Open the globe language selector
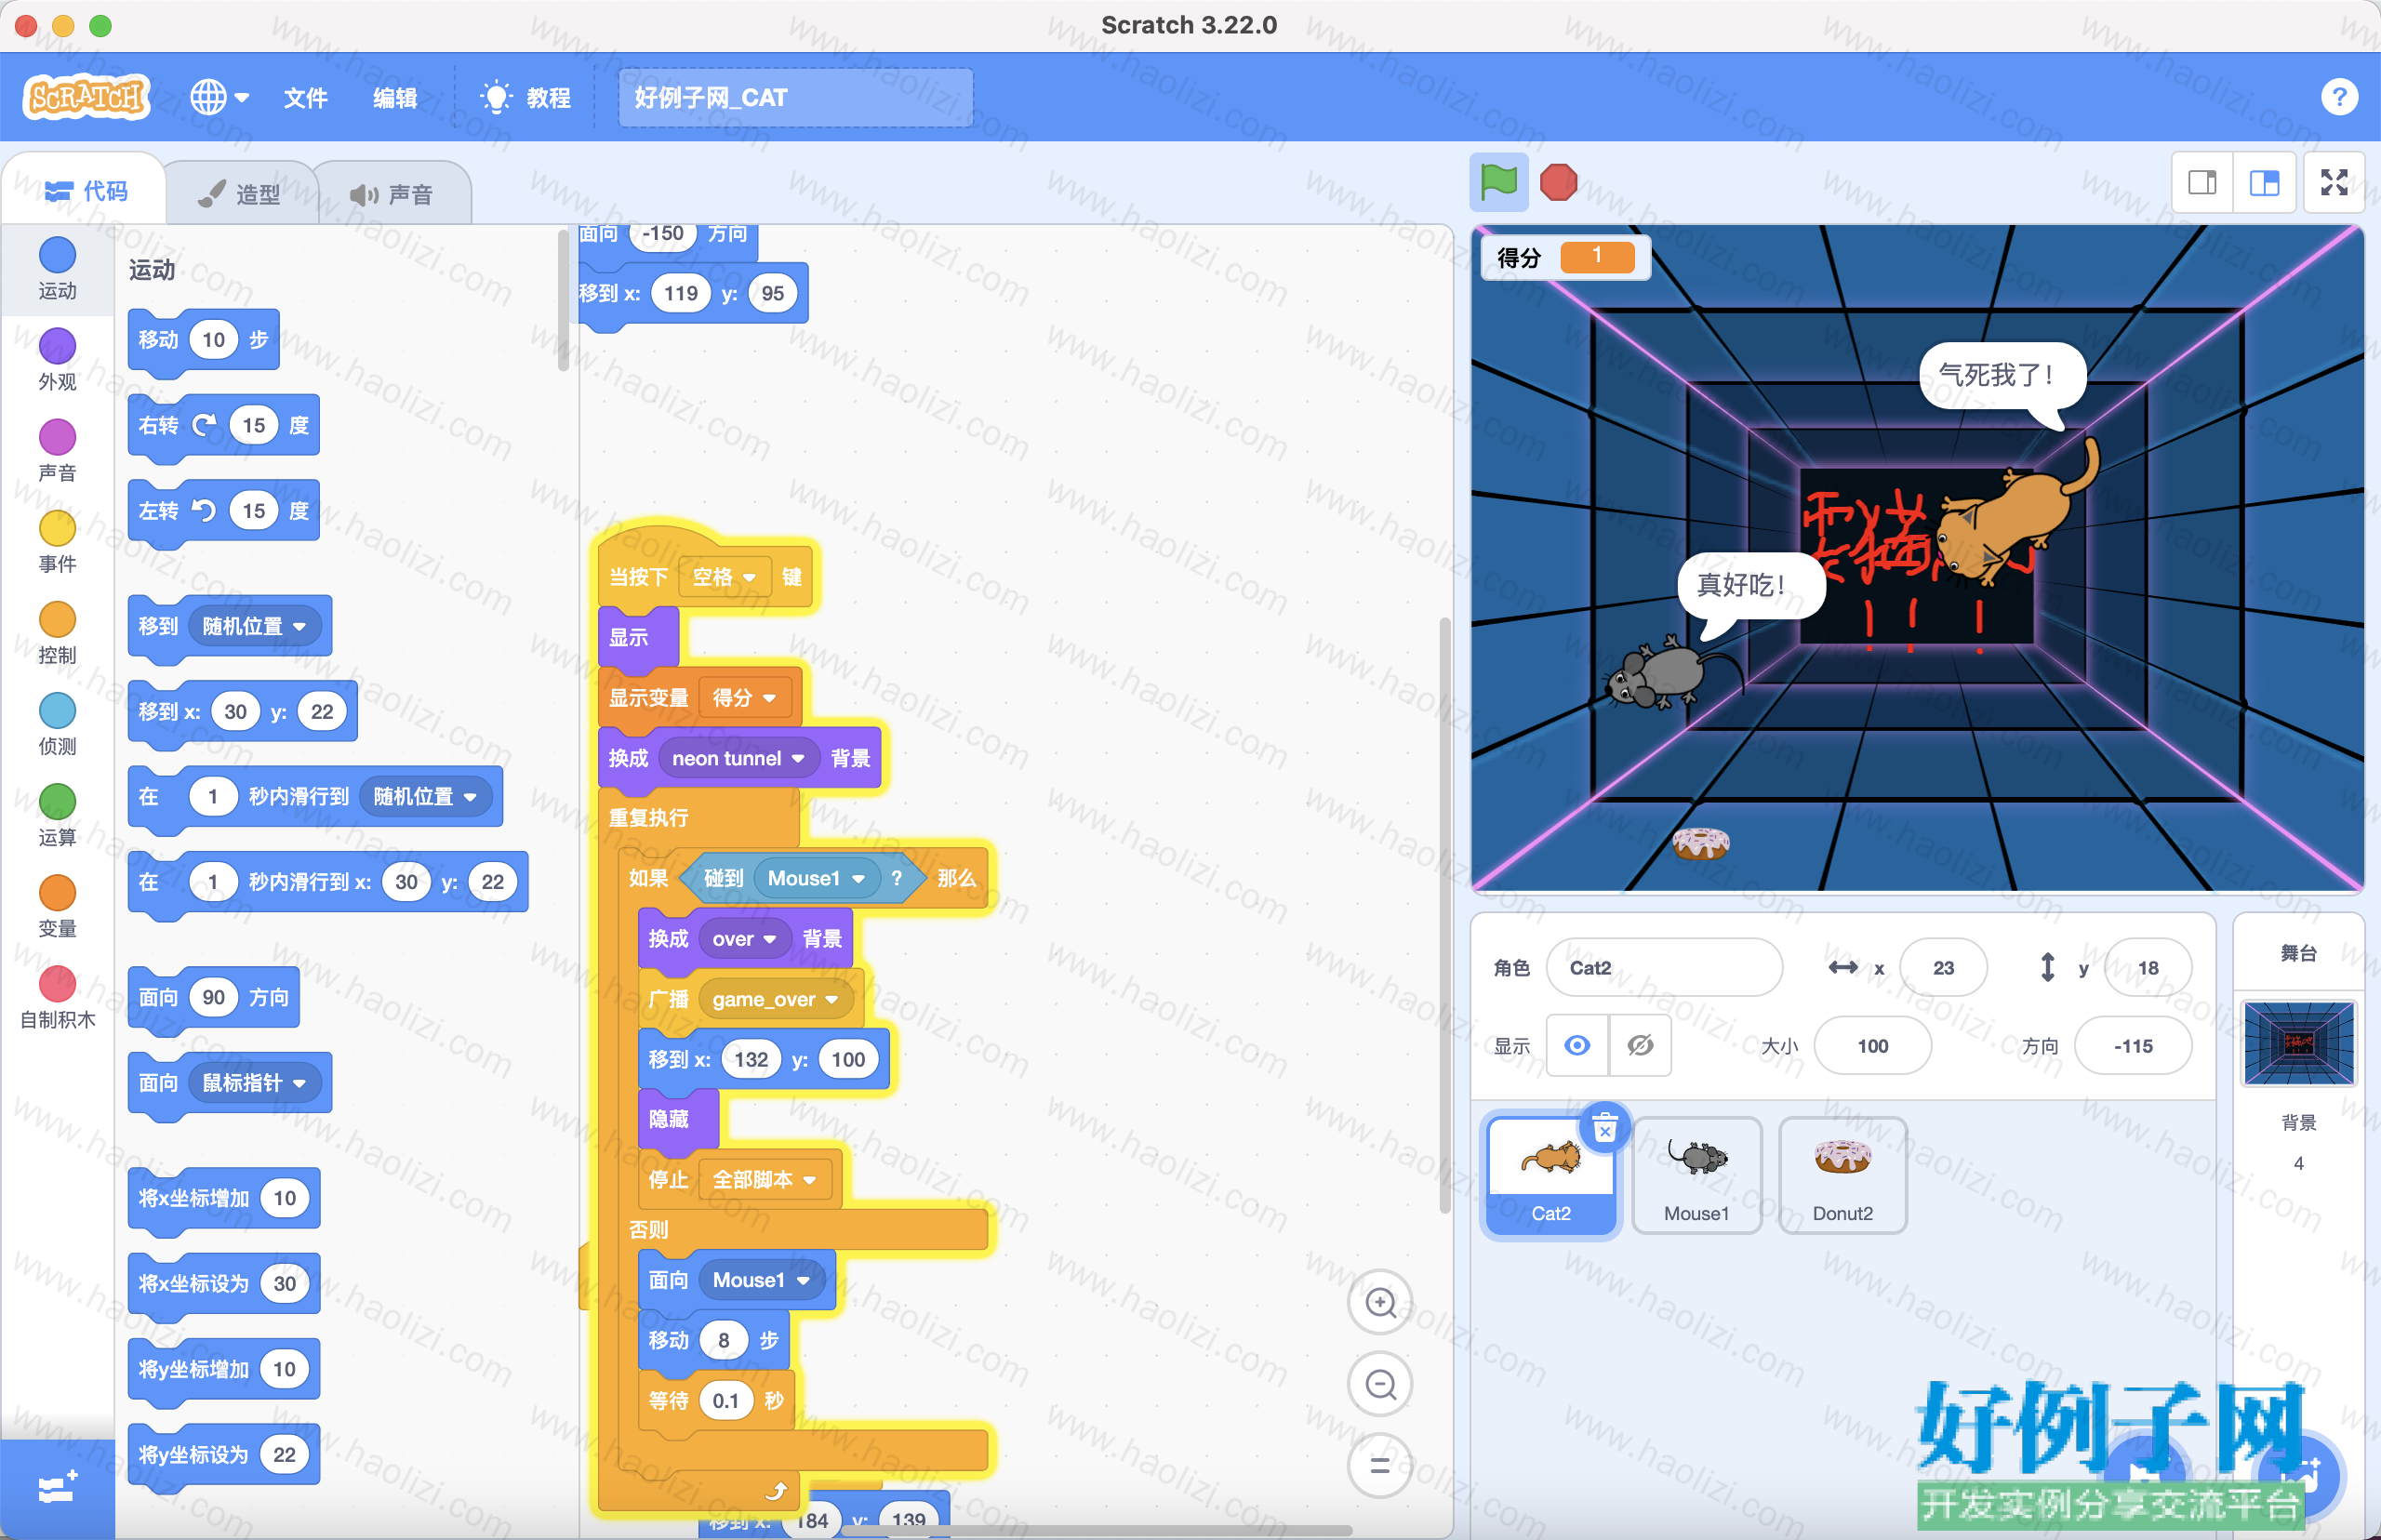This screenshot has width=2381, height=1540. pyautogui.click(x=219, y=97)
